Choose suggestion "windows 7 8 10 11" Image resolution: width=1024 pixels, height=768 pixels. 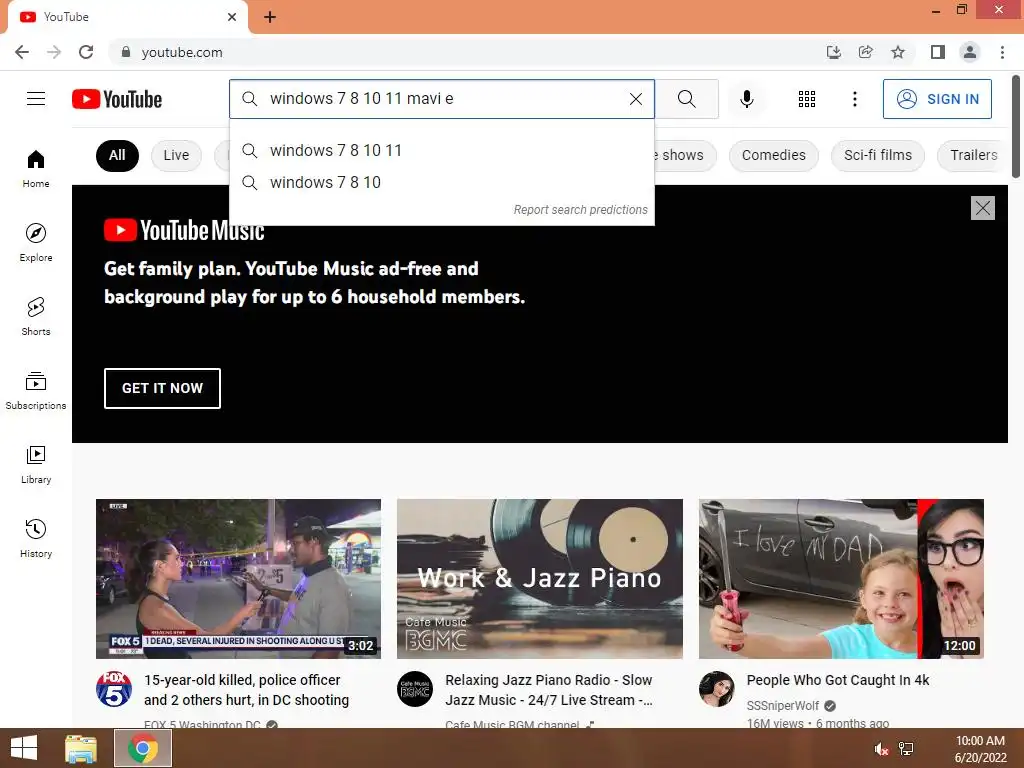tap(442, 150)
